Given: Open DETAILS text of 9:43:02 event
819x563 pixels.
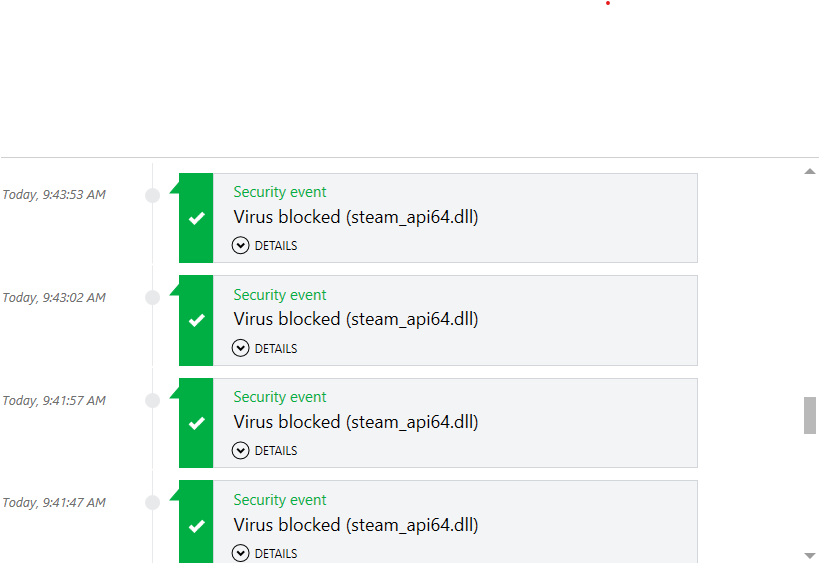Looking at the screenshot, I should click(x=276, y=348).
